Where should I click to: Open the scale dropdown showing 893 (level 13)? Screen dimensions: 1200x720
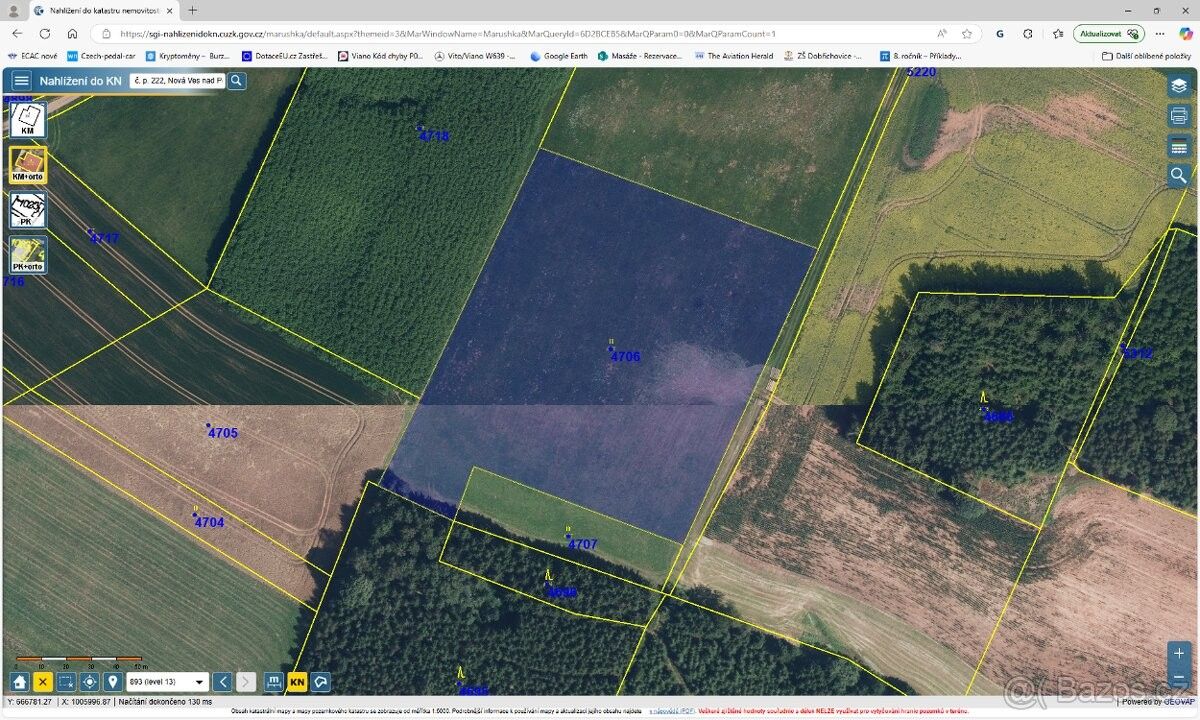[x=167, y=682]
